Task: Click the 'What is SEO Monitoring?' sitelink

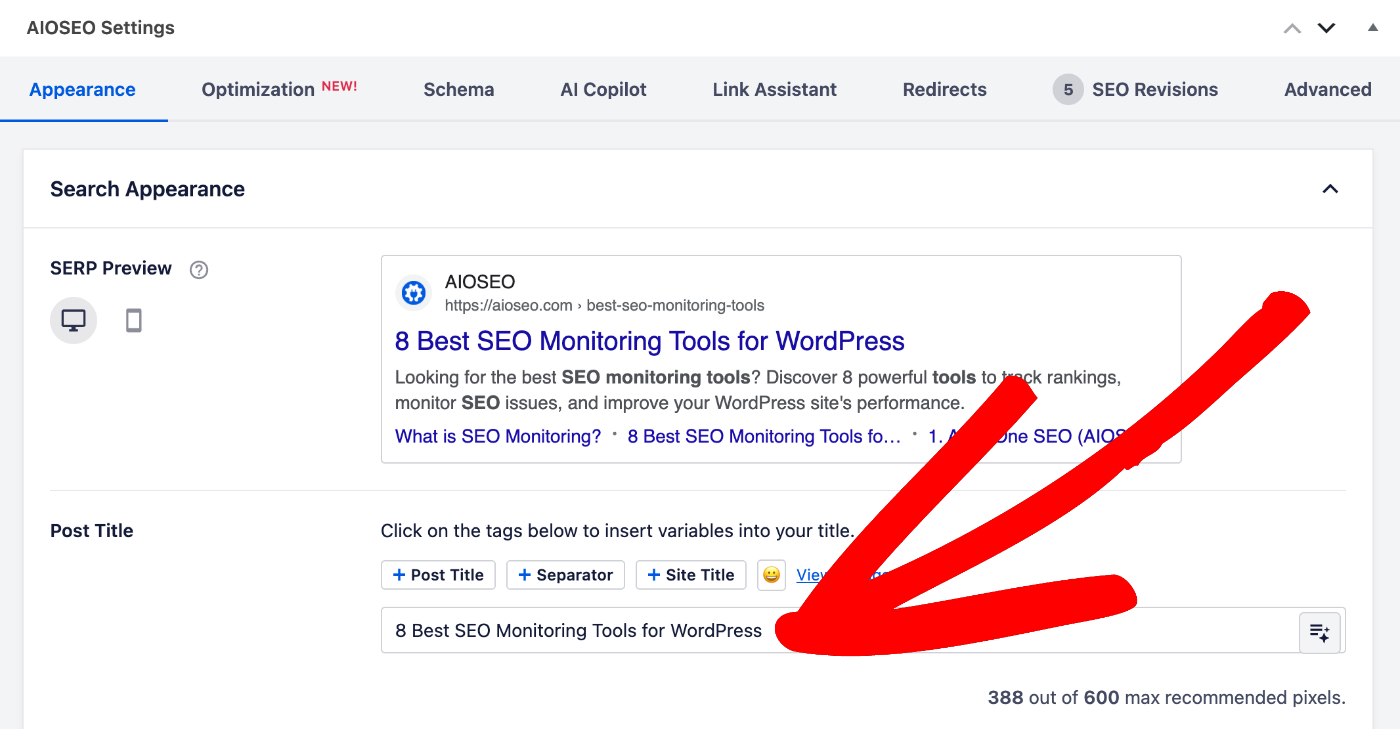Action: point(498,436)
